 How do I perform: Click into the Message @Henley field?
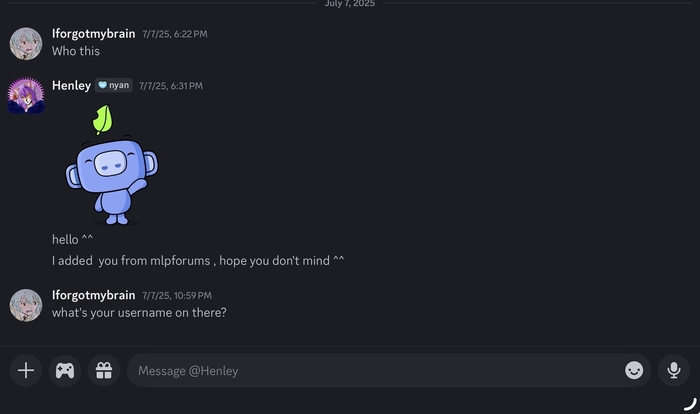coord(375,370)
